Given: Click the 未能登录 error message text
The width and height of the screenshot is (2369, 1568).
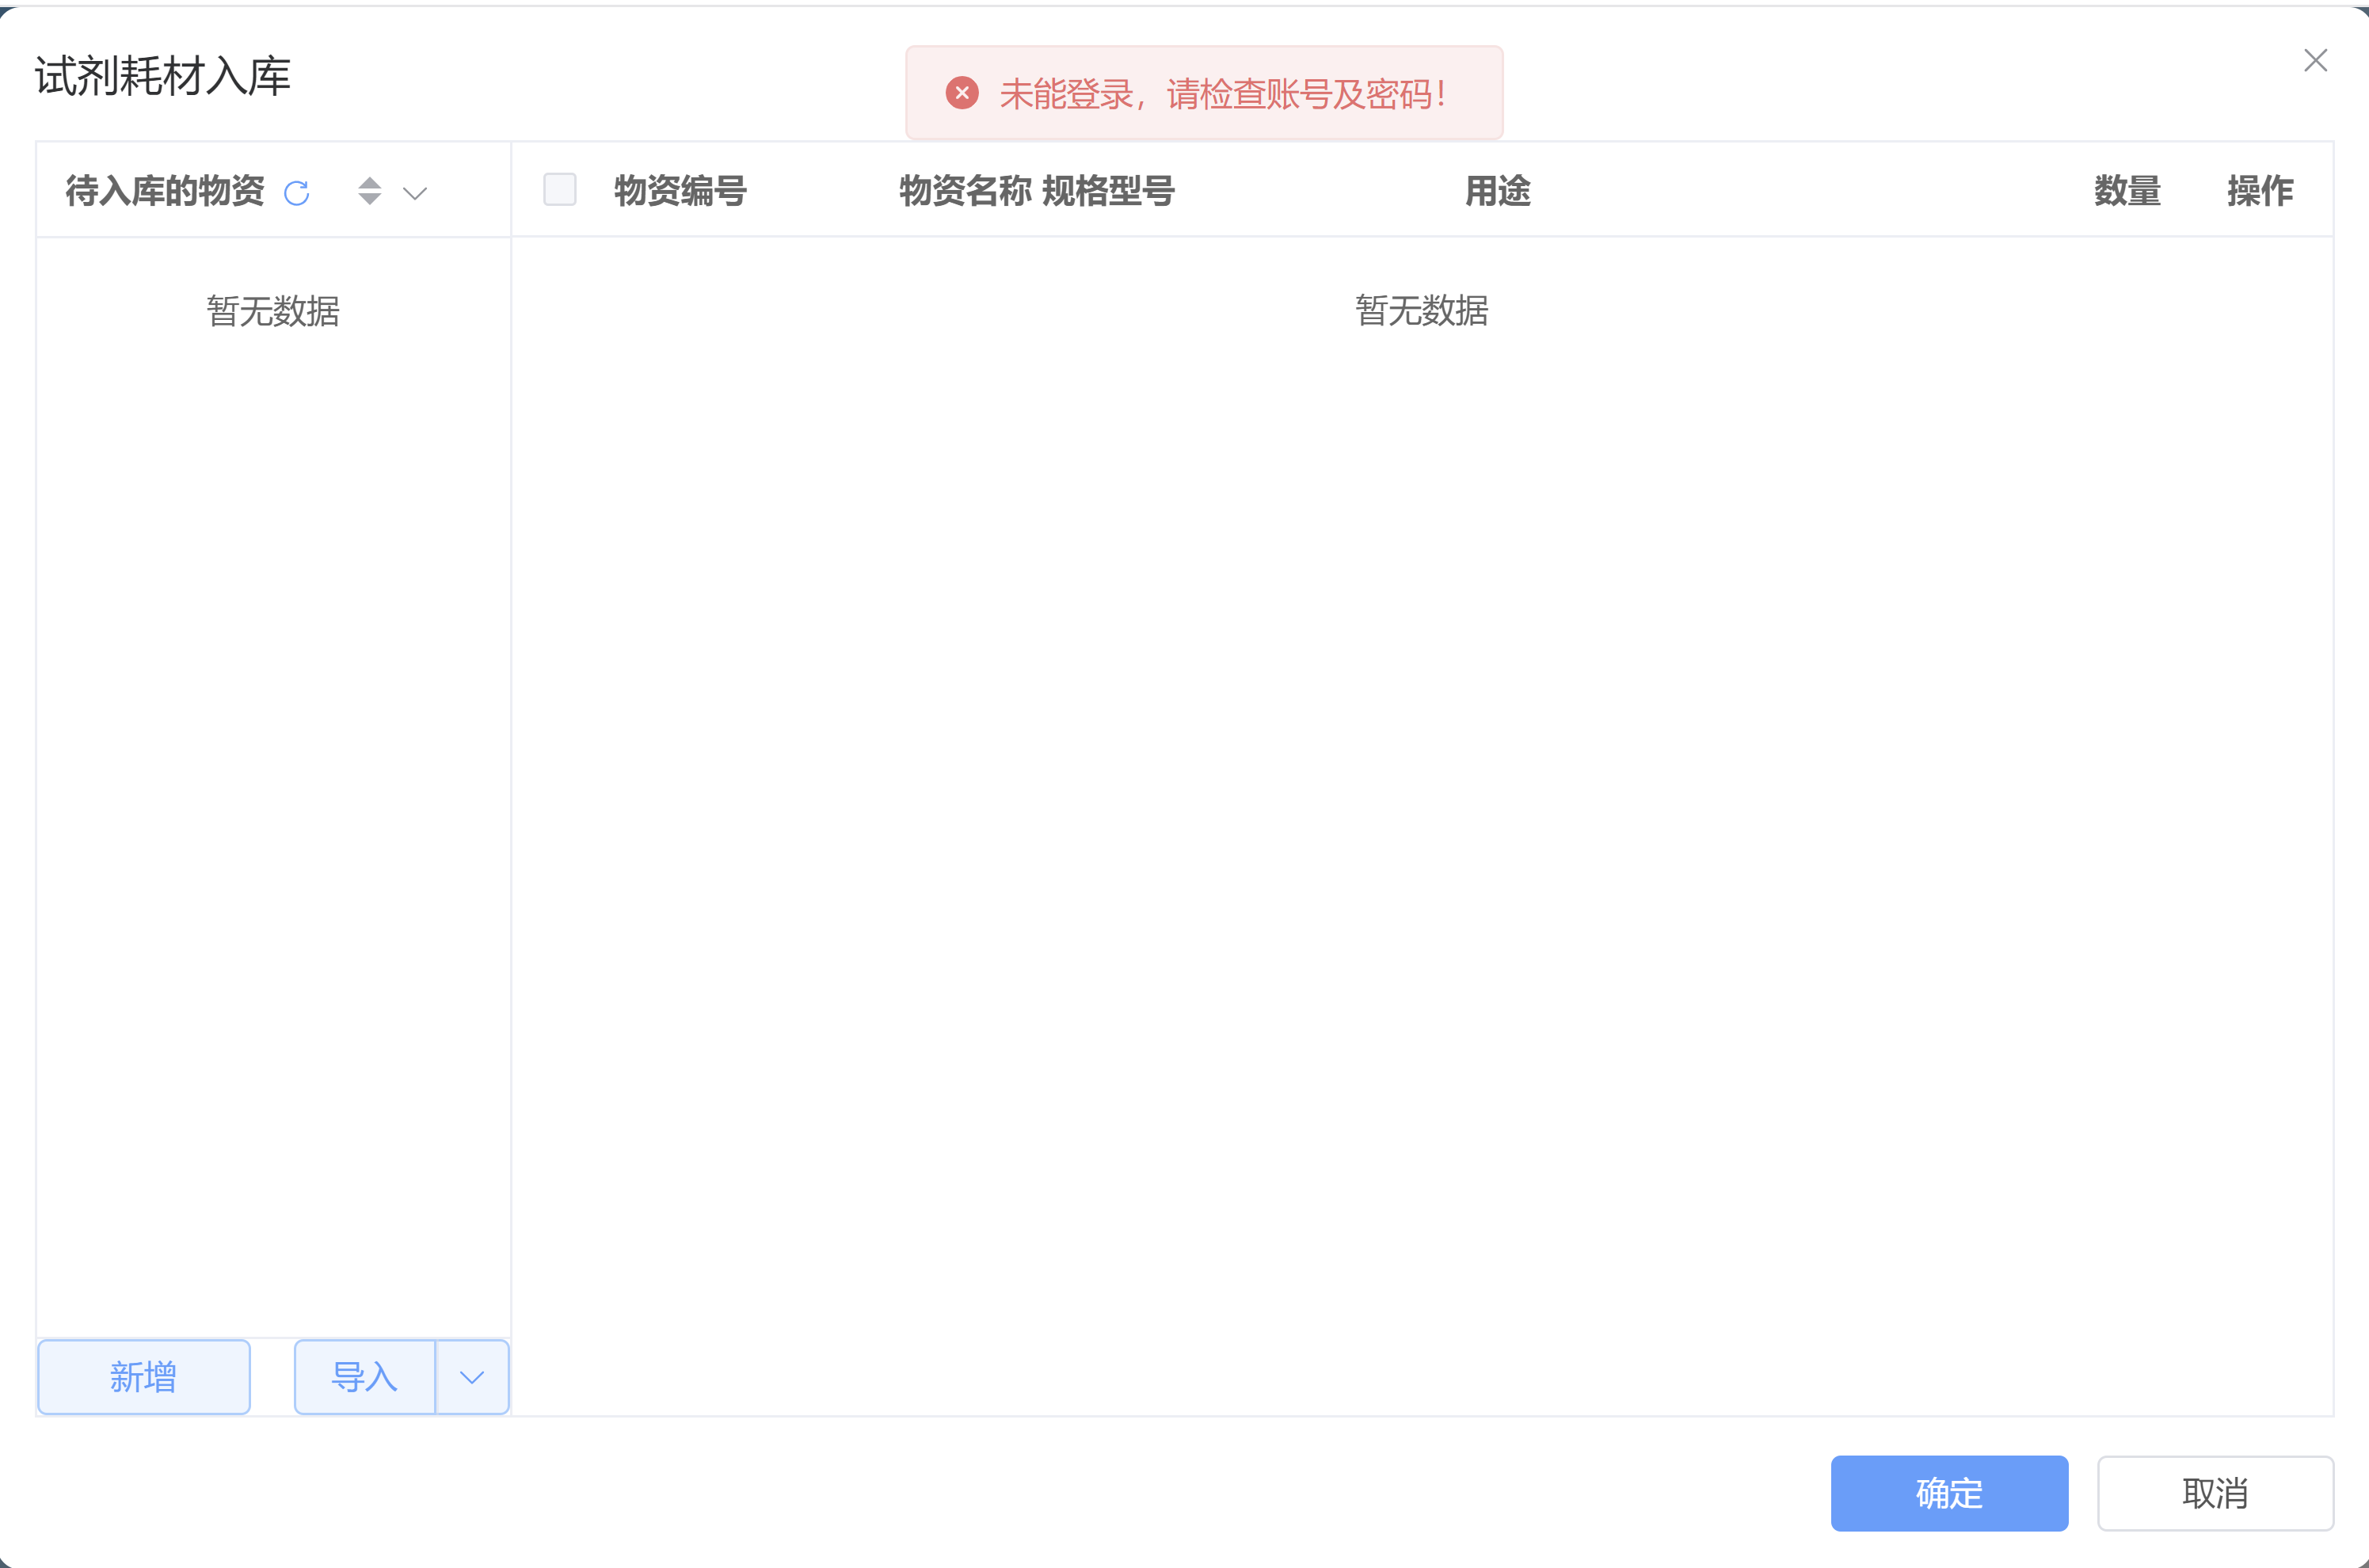Looking at the screenshot, I should pos(1222,94).
